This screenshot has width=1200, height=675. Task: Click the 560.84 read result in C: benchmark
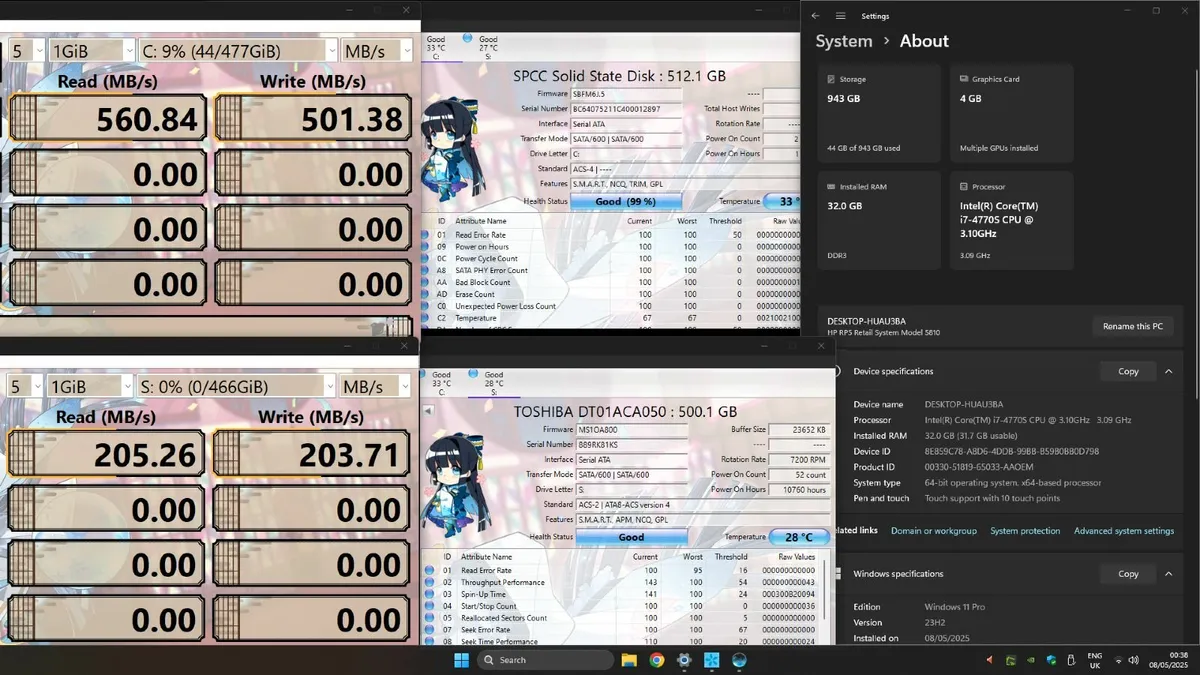coord(108,120)
